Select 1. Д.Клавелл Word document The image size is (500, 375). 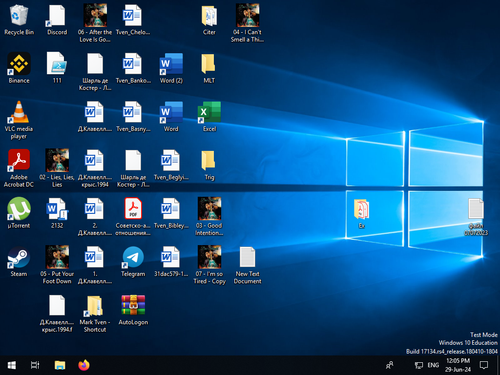95,257
